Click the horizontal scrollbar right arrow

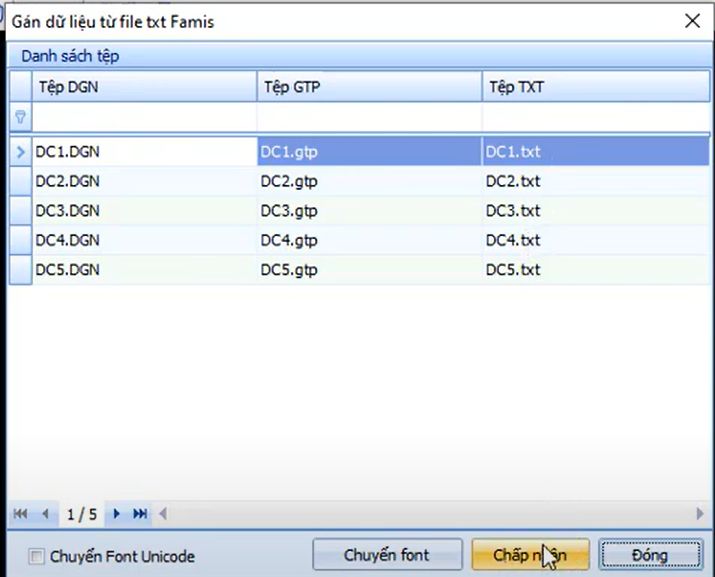click(x=700, y=514)
